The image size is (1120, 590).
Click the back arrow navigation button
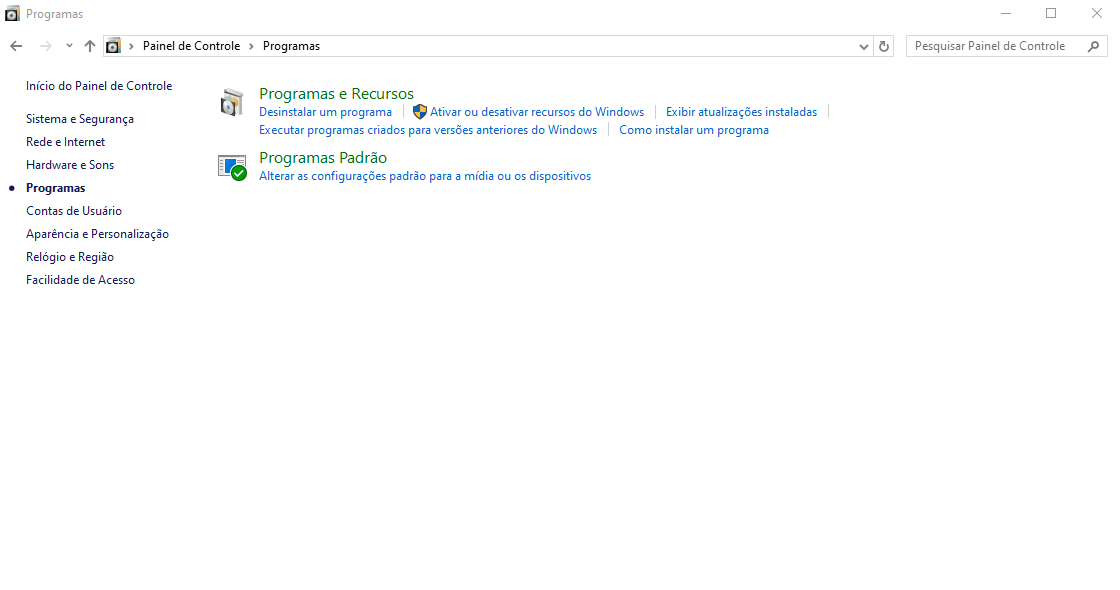16,46
